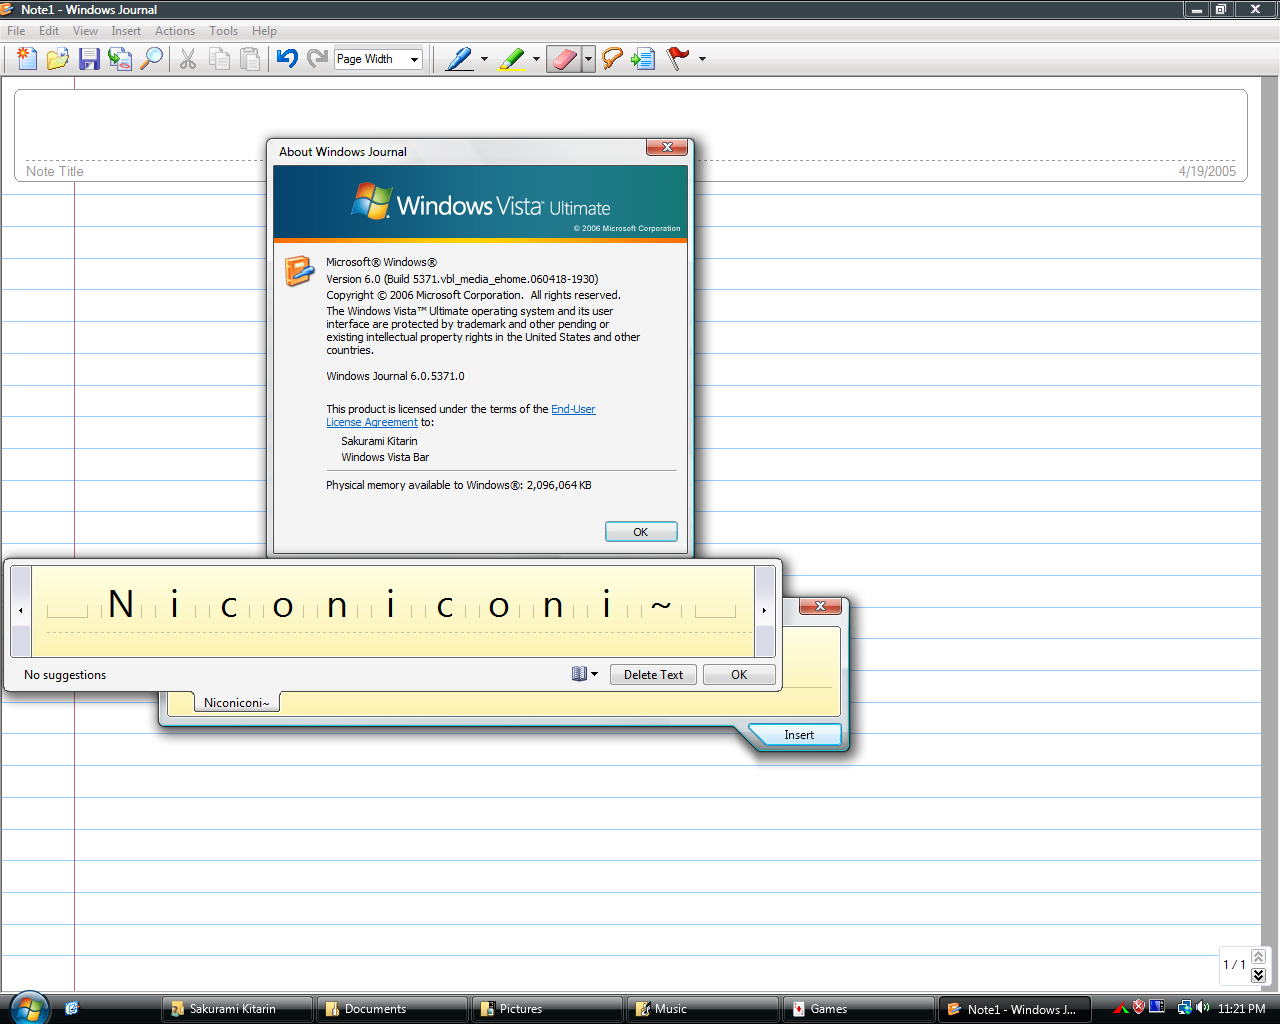Open the Actions menu

tap(175, 31)
